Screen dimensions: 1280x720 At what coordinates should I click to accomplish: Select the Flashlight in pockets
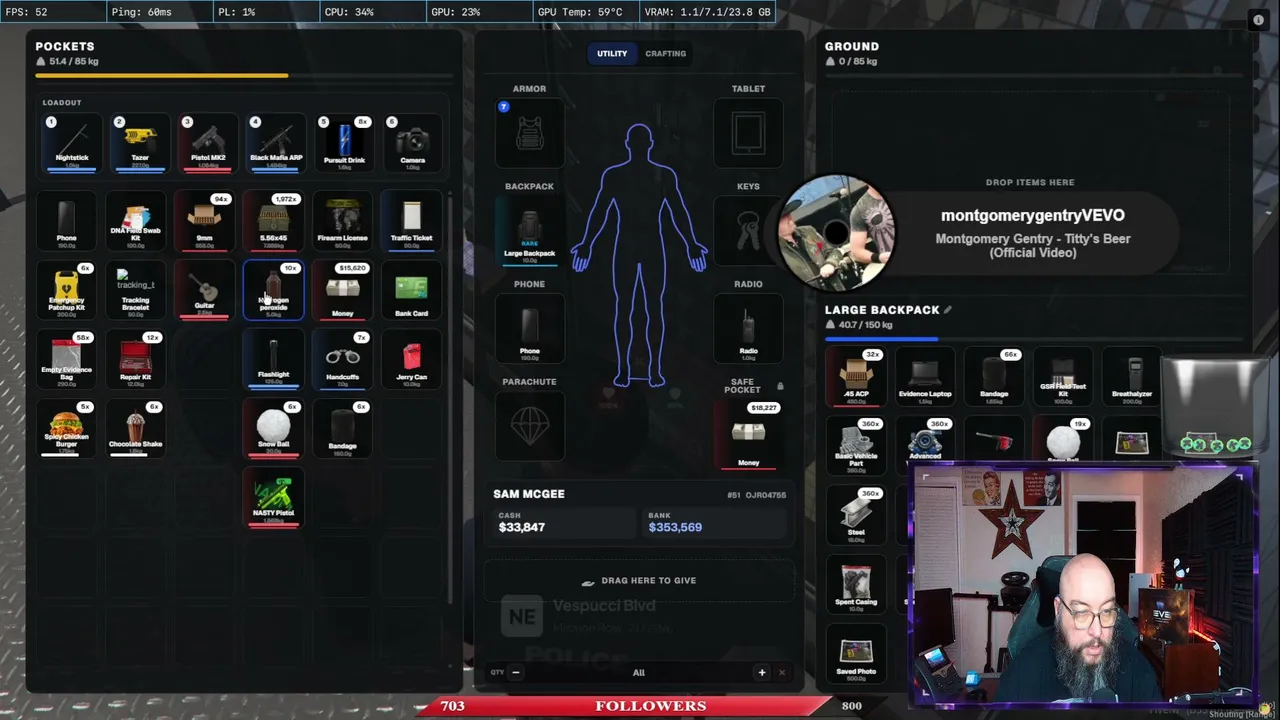pyautogui.click(x=273, y=360)
